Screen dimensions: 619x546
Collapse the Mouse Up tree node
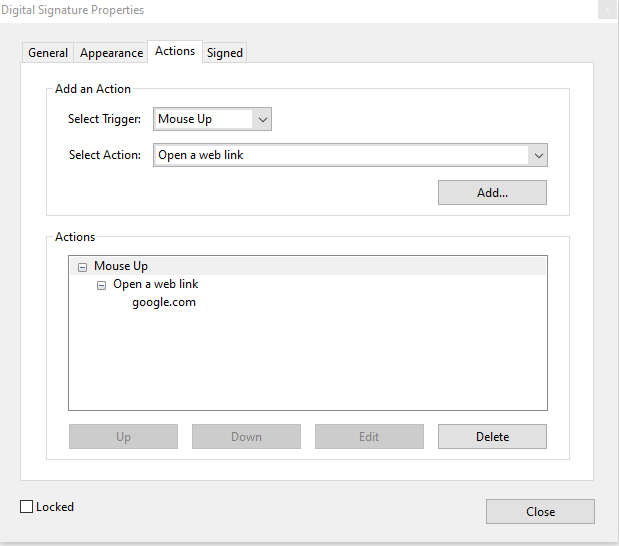click(82, 267)
